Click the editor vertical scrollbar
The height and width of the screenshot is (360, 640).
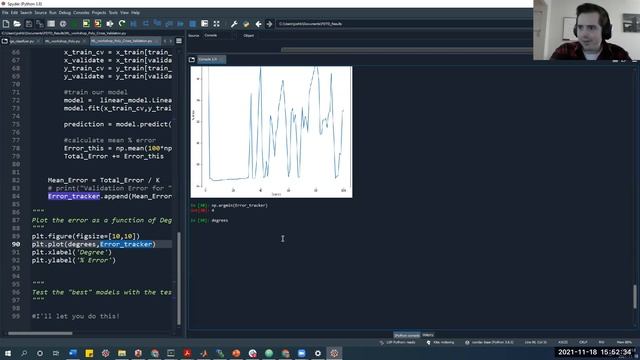[179, 278]
